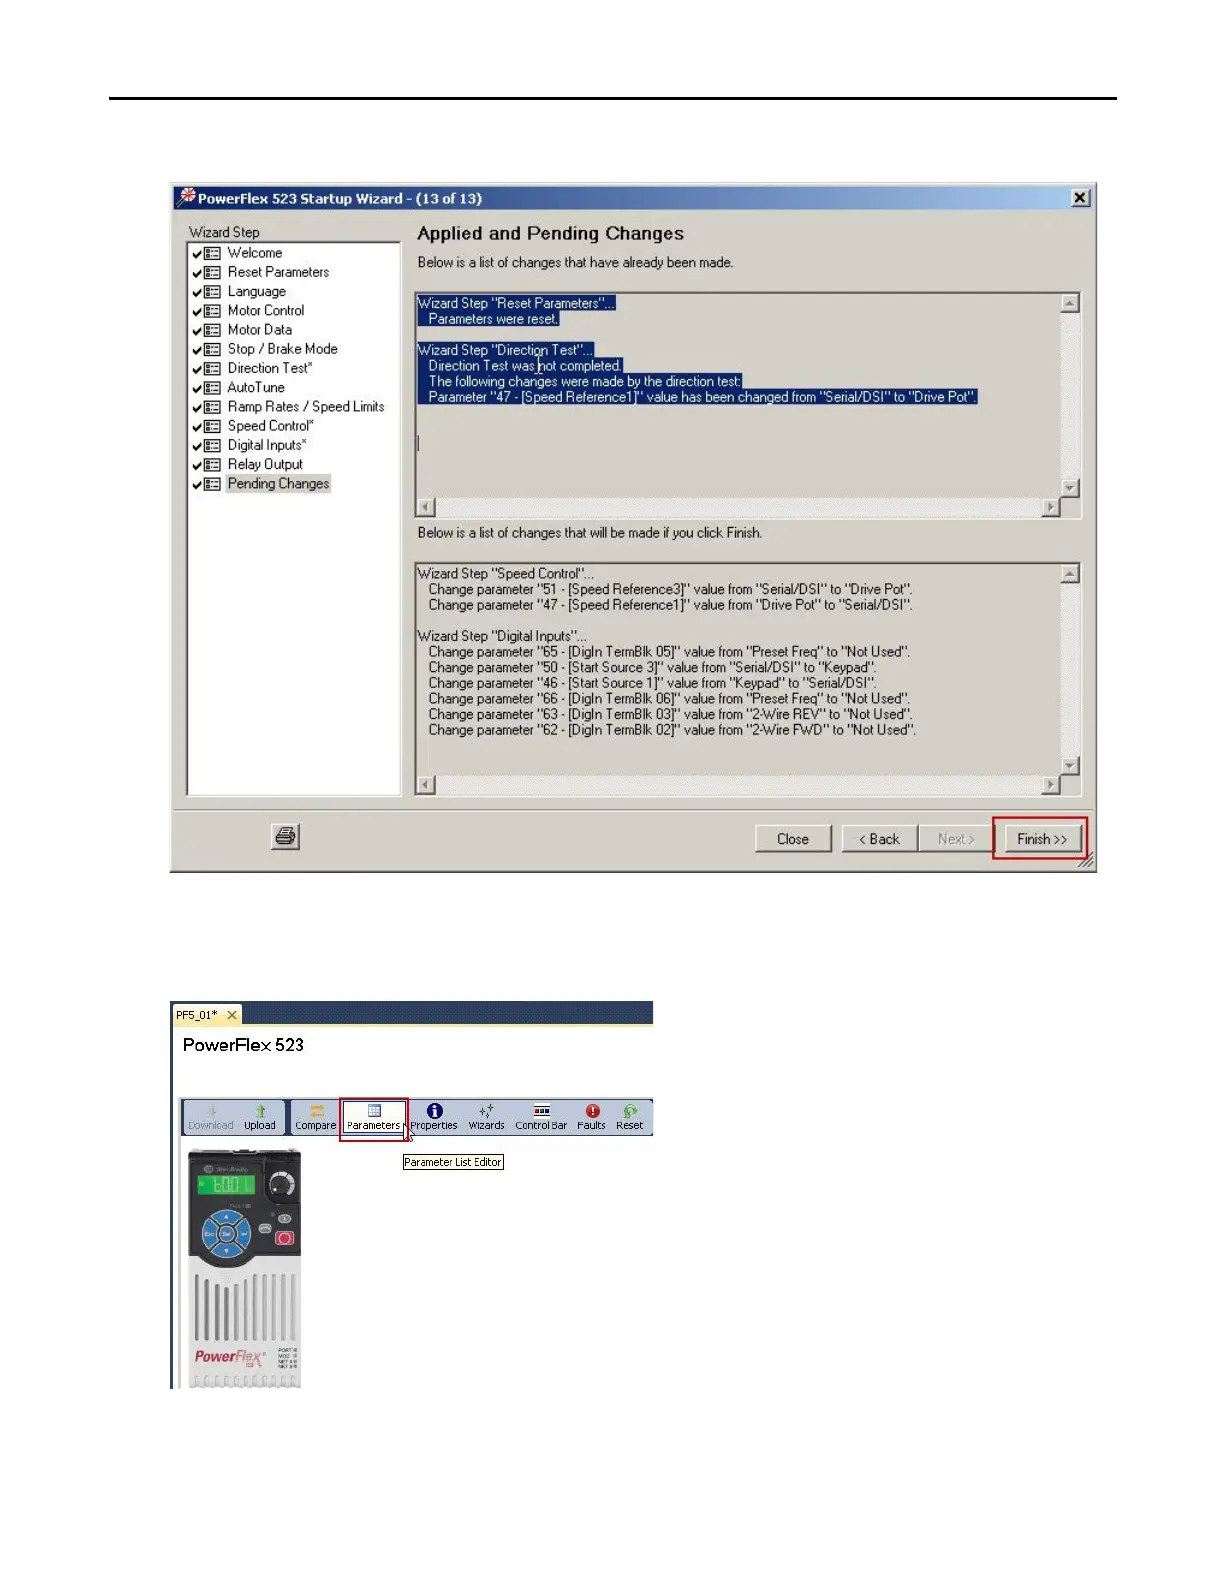Image resolution: width=1224 pixels, height=1584 pixels.
Task: Click the Compare toolbar icon
Action: pos(316,1117)
